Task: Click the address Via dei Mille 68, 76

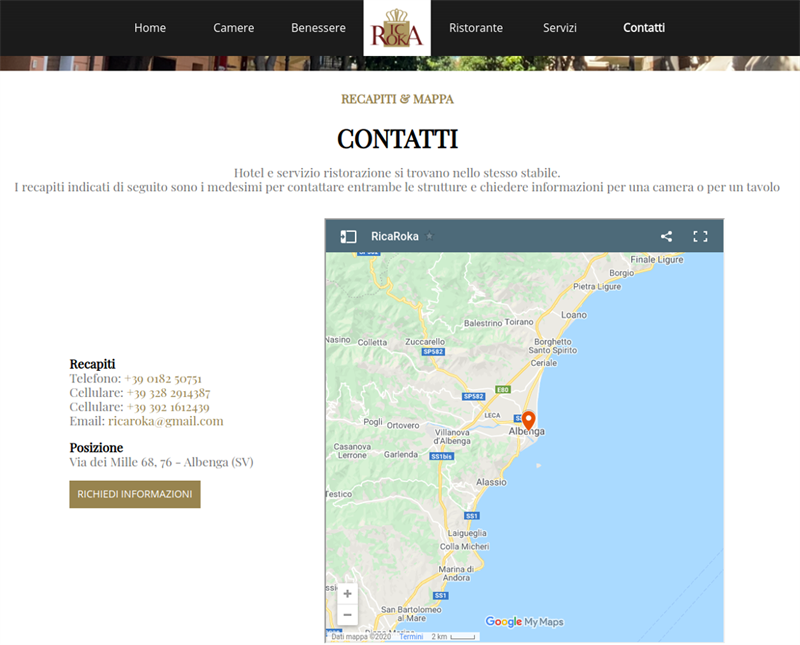Action: pyautogui.click(x=161, y=462)
